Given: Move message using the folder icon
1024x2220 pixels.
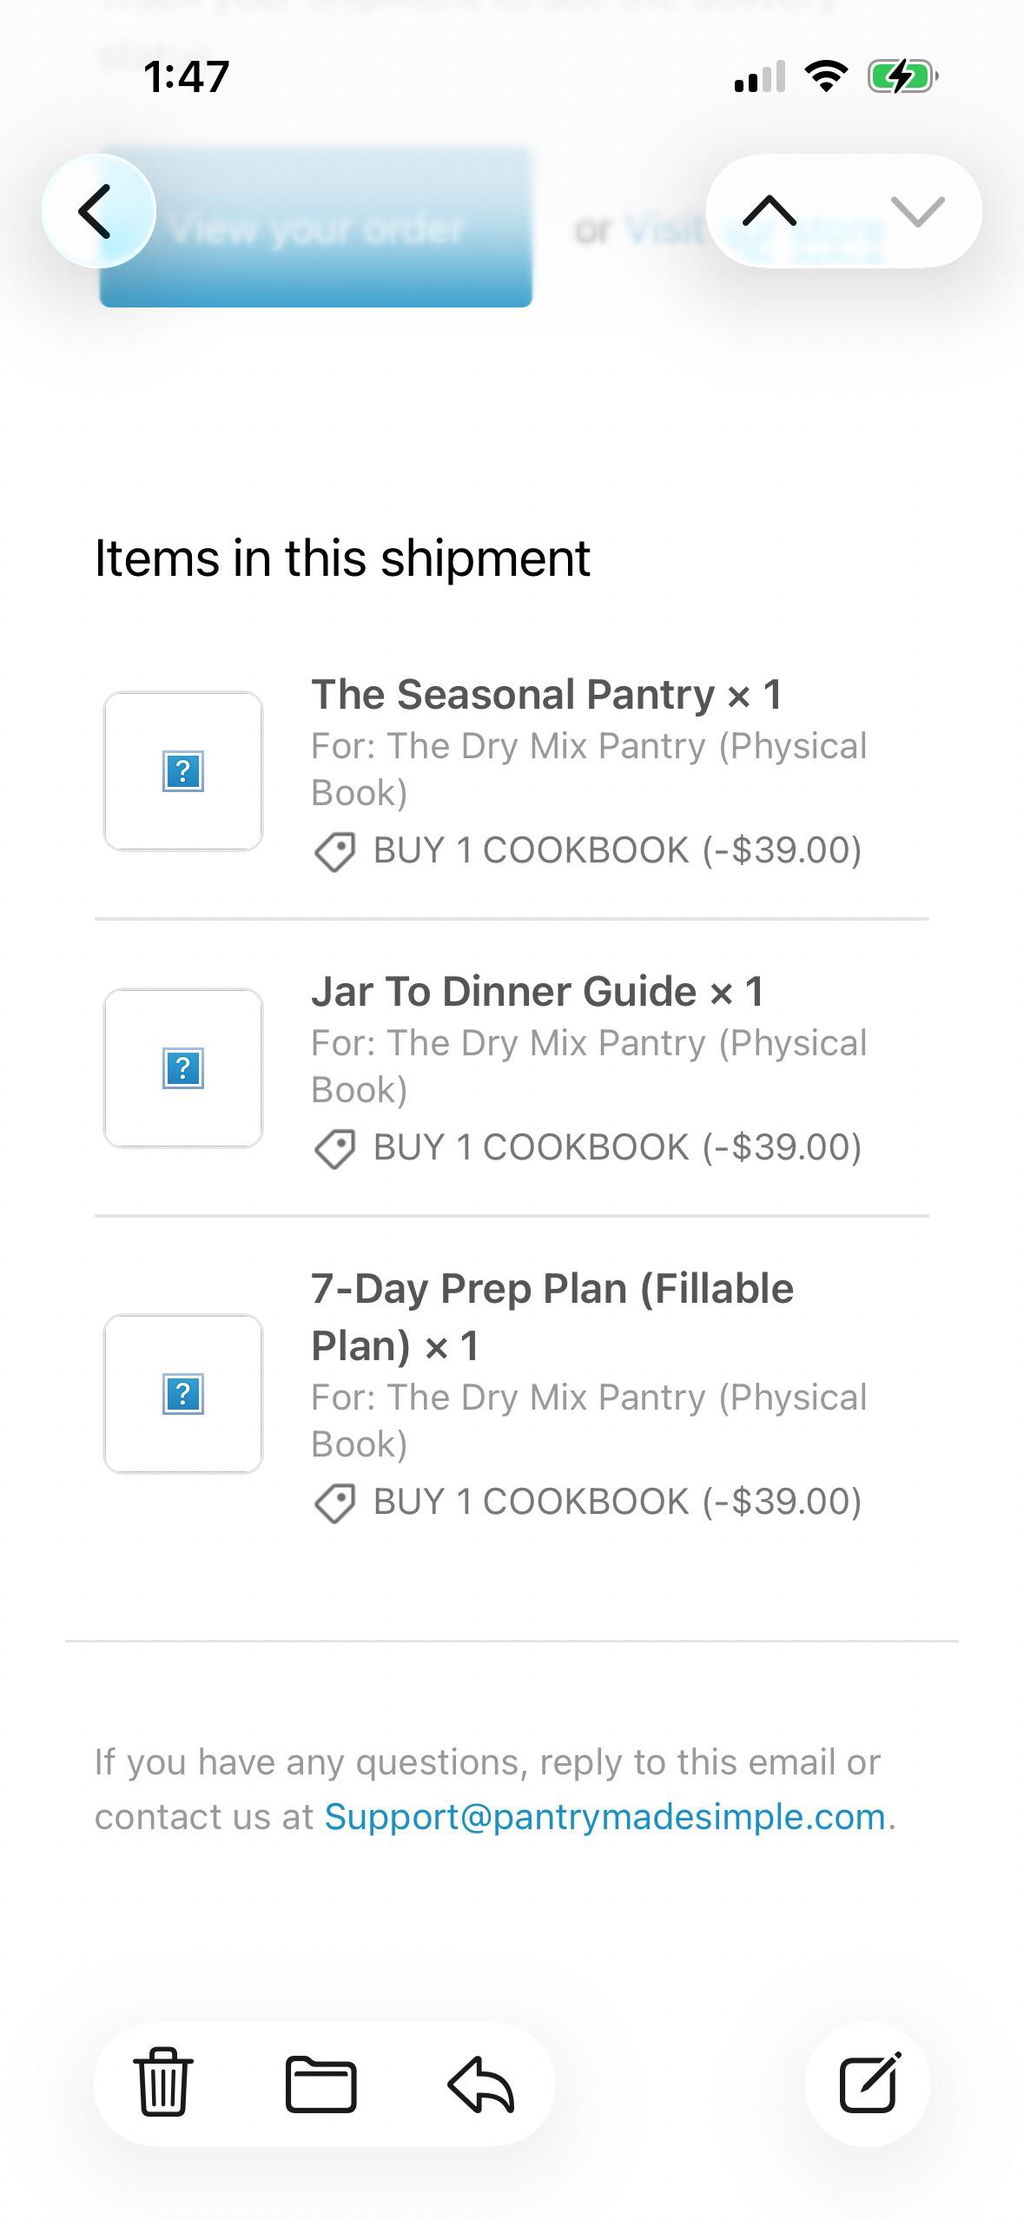Looking at the screenshot, I should tap(320, 2084).
